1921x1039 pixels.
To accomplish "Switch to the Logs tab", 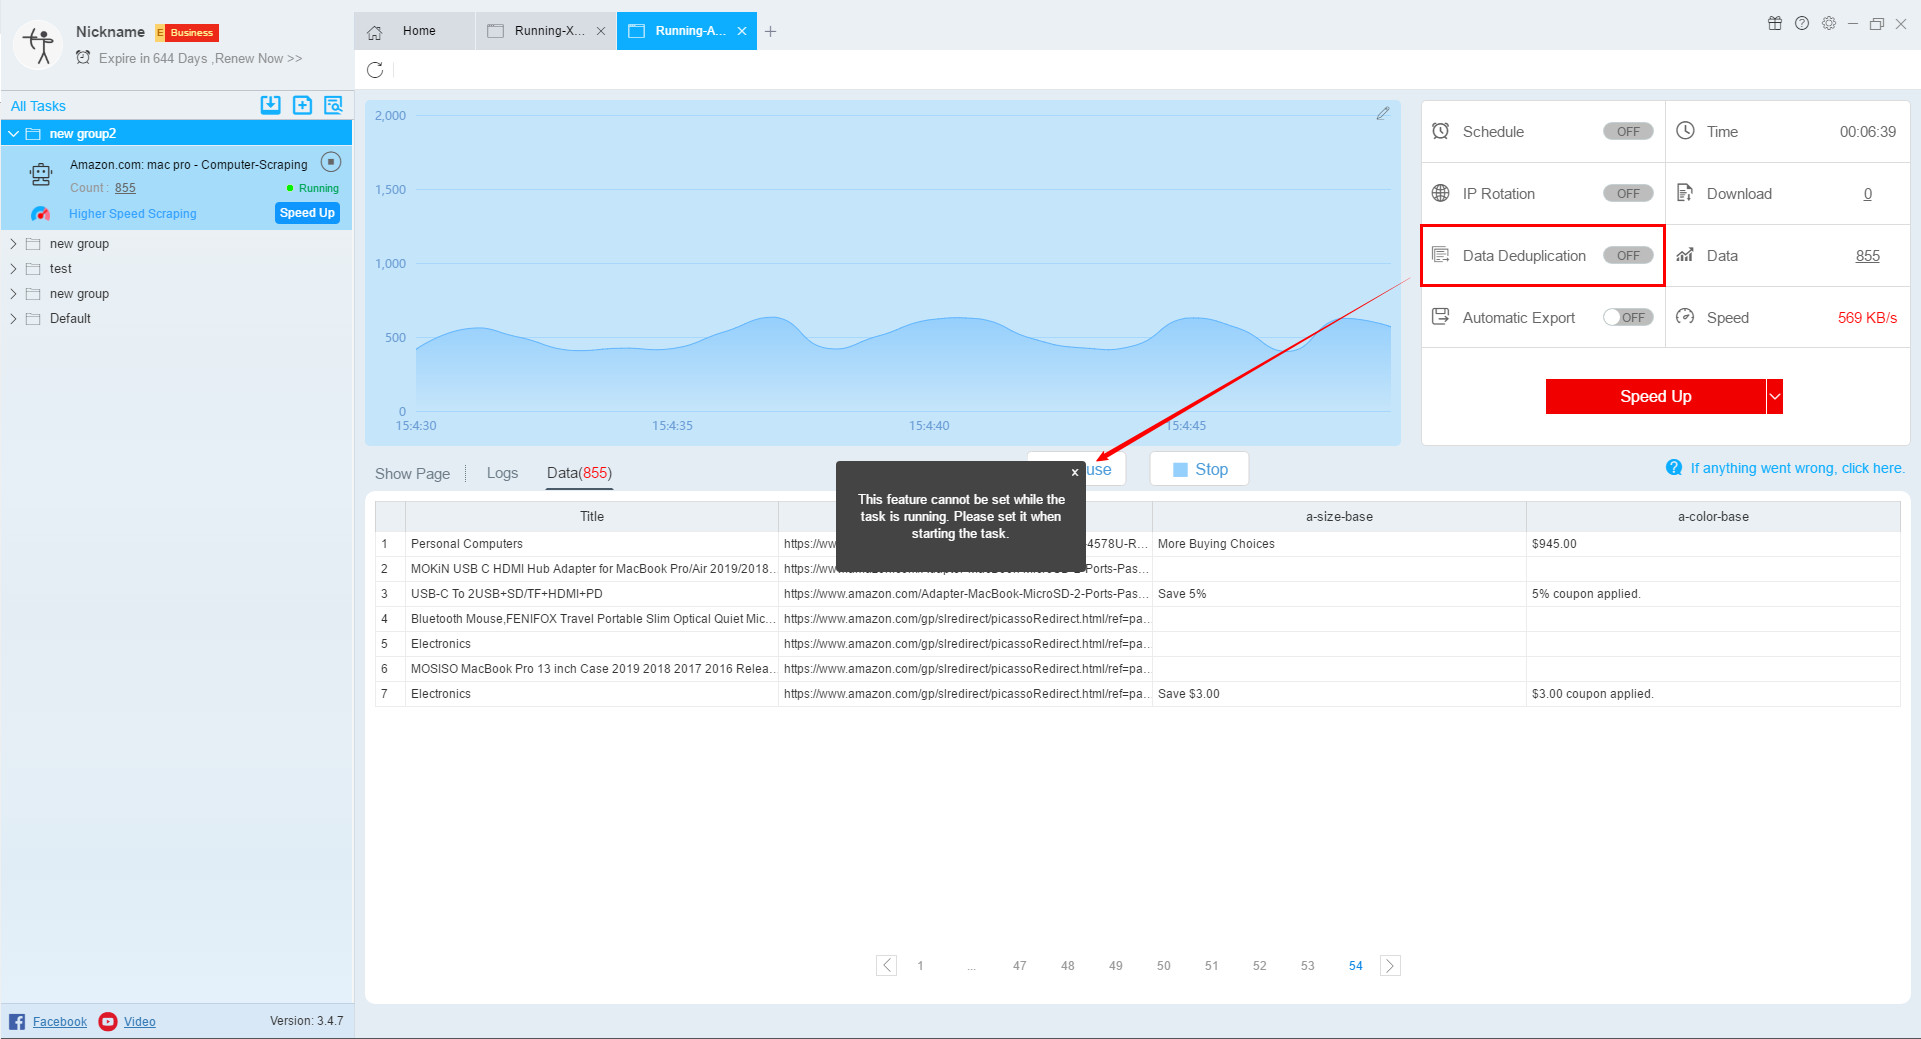I will tap(502, 473).
